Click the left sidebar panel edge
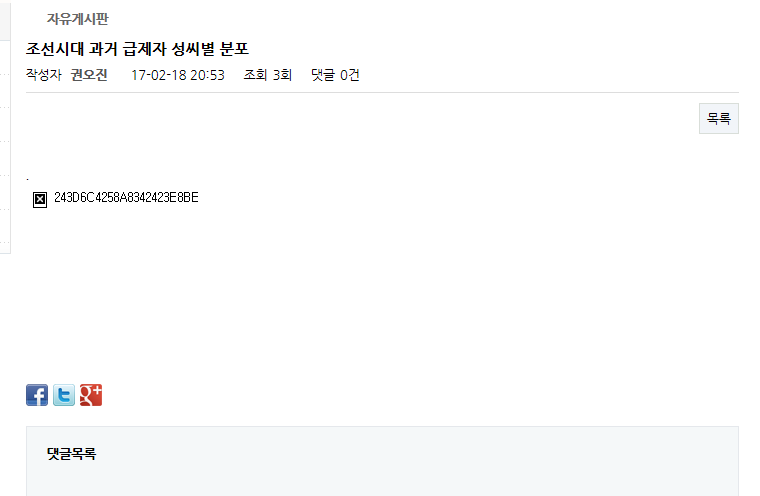Viewport: 760px width, 496px height. tap(5, 145)
